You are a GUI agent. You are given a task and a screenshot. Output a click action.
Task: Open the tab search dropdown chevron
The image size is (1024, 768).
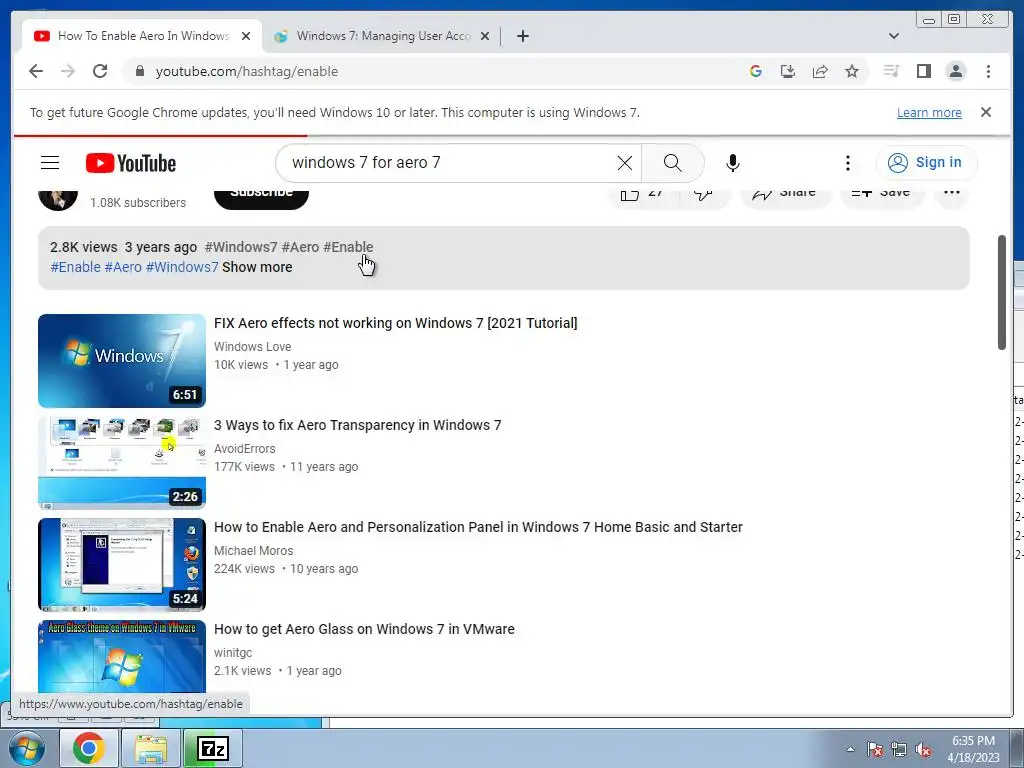click(893, 36)
